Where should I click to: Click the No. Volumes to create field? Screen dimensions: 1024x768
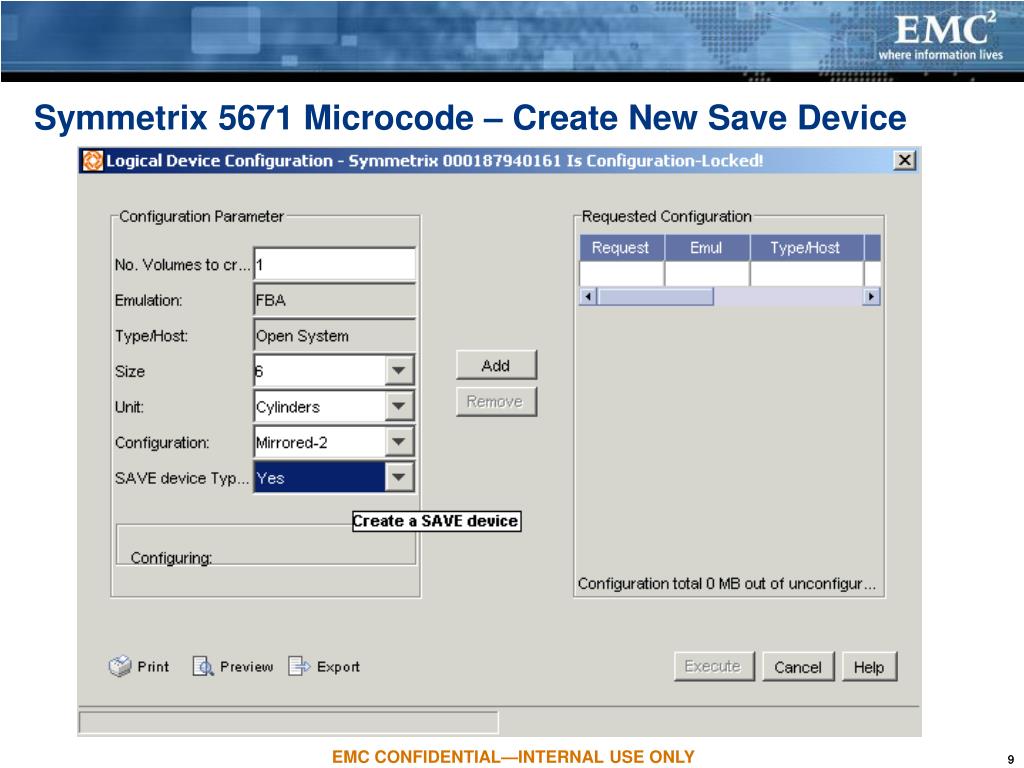(x=334, y=264)
